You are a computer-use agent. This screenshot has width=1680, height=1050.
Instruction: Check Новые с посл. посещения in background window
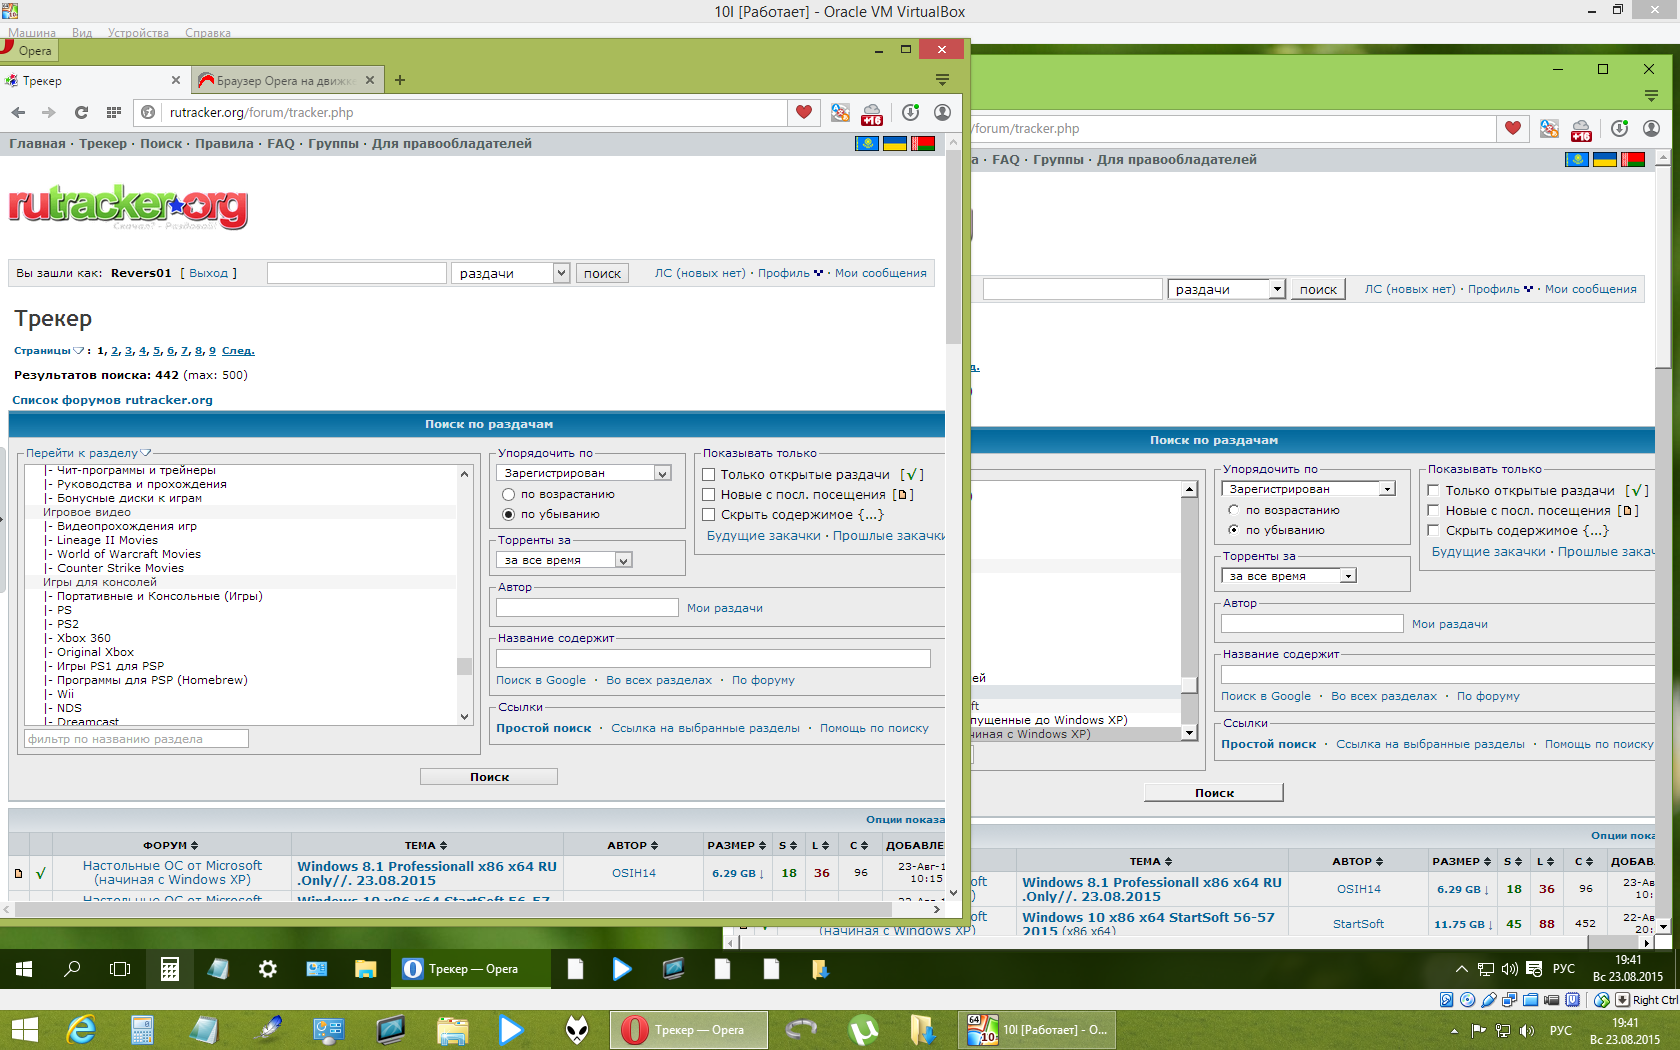[1433, 511]
